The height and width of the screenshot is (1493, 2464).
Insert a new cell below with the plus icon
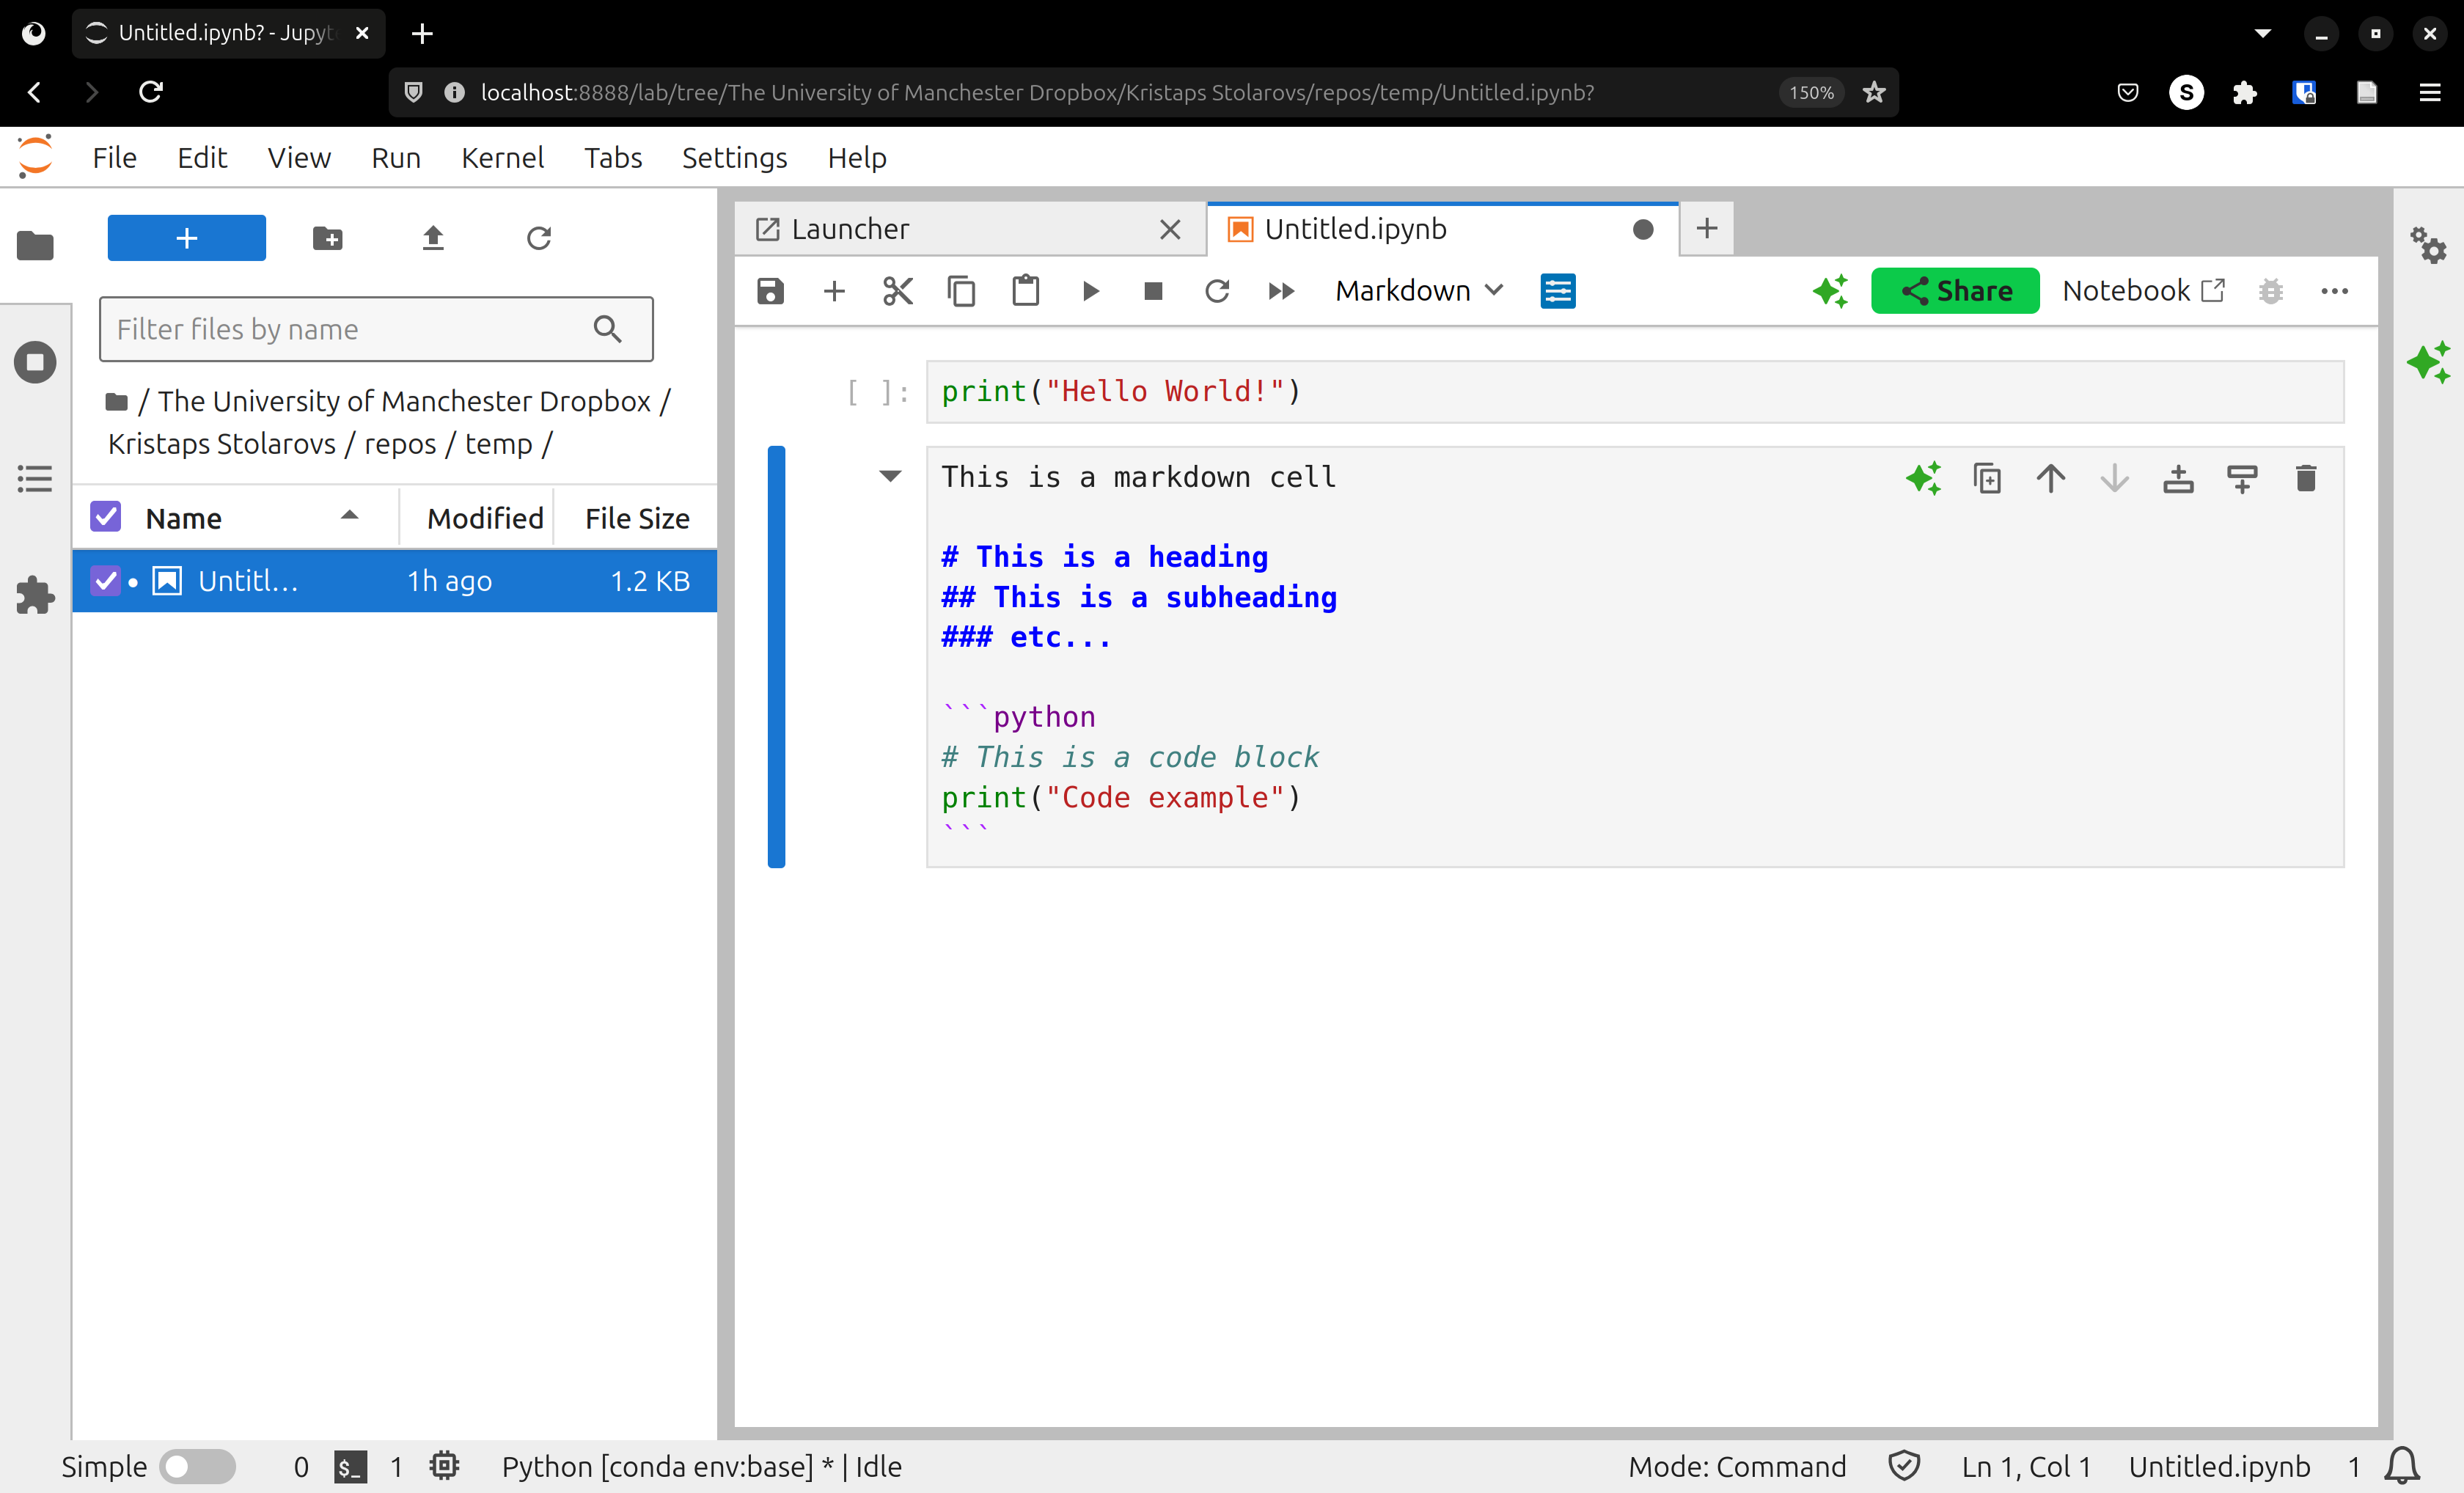pos(834,291)
